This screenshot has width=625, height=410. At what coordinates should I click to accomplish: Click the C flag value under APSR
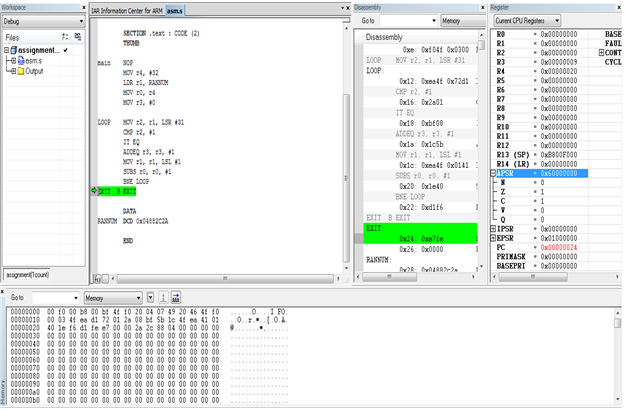click(542, 201)
